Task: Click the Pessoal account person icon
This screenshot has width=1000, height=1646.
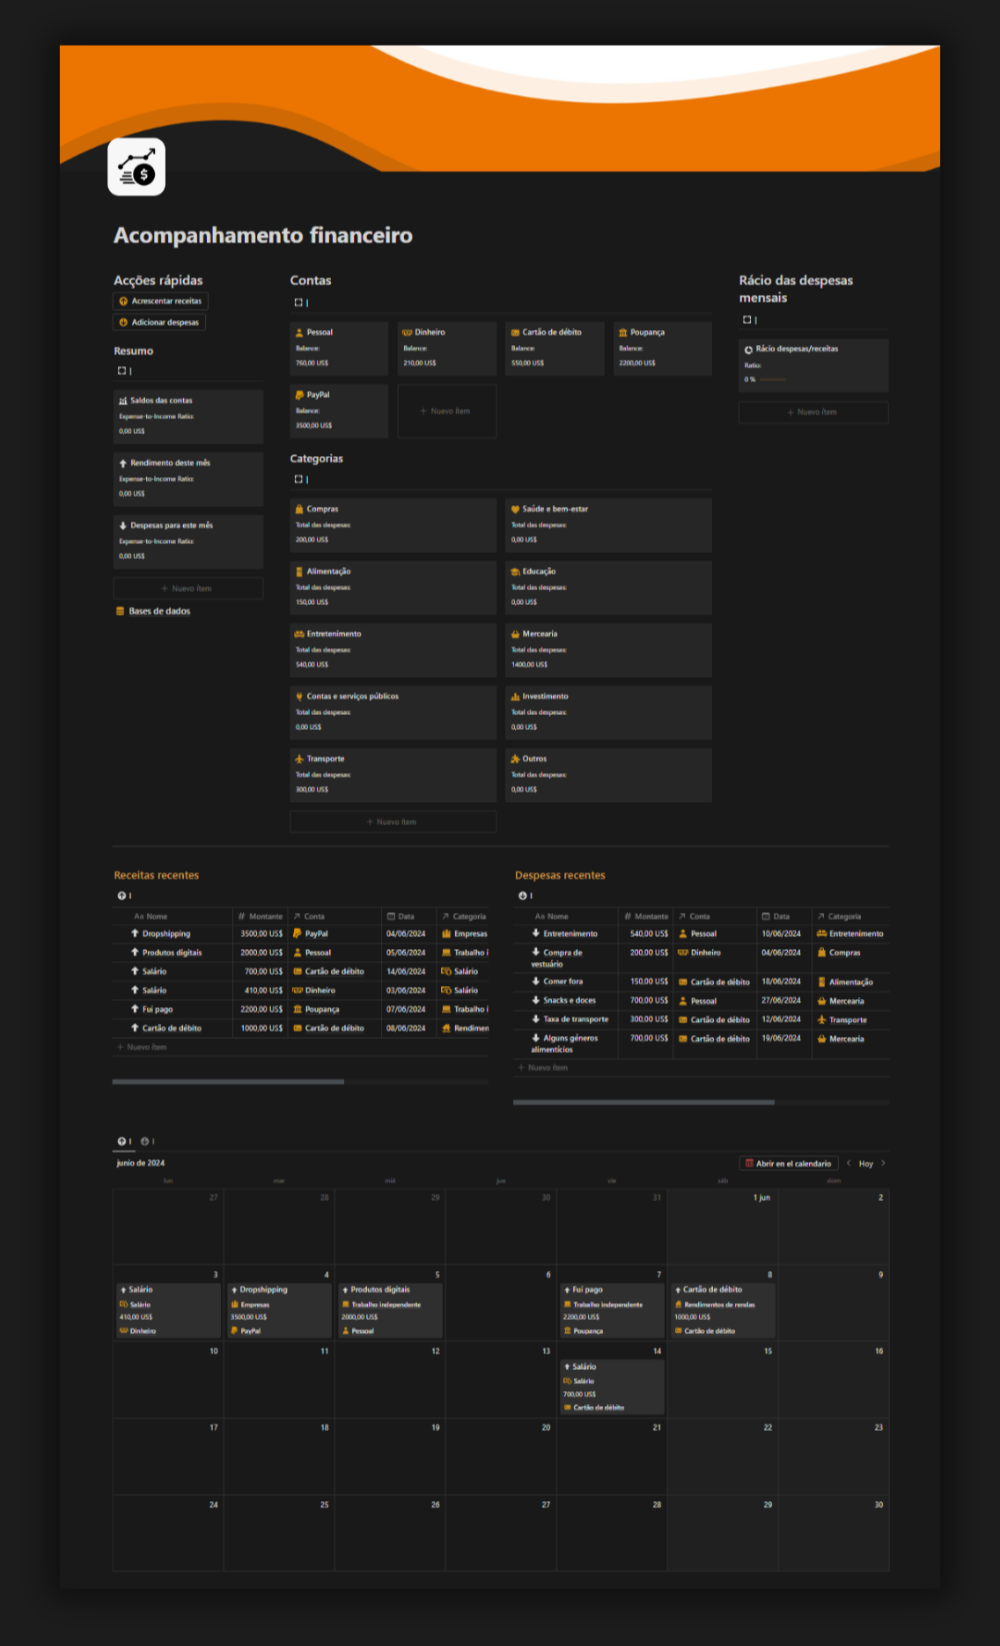Action: (299, 332)
